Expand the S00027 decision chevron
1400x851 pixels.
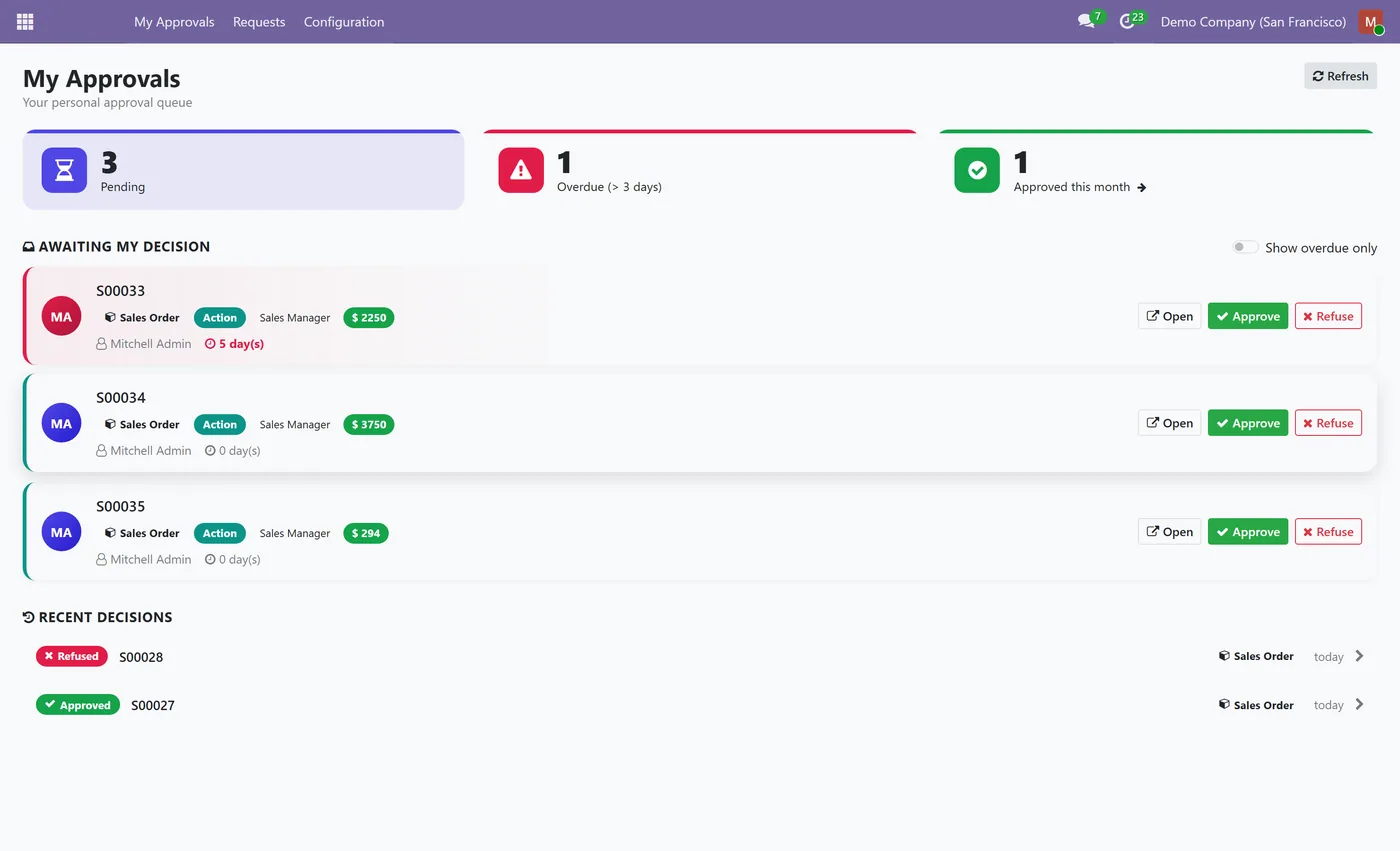(x=1359, y=704)
